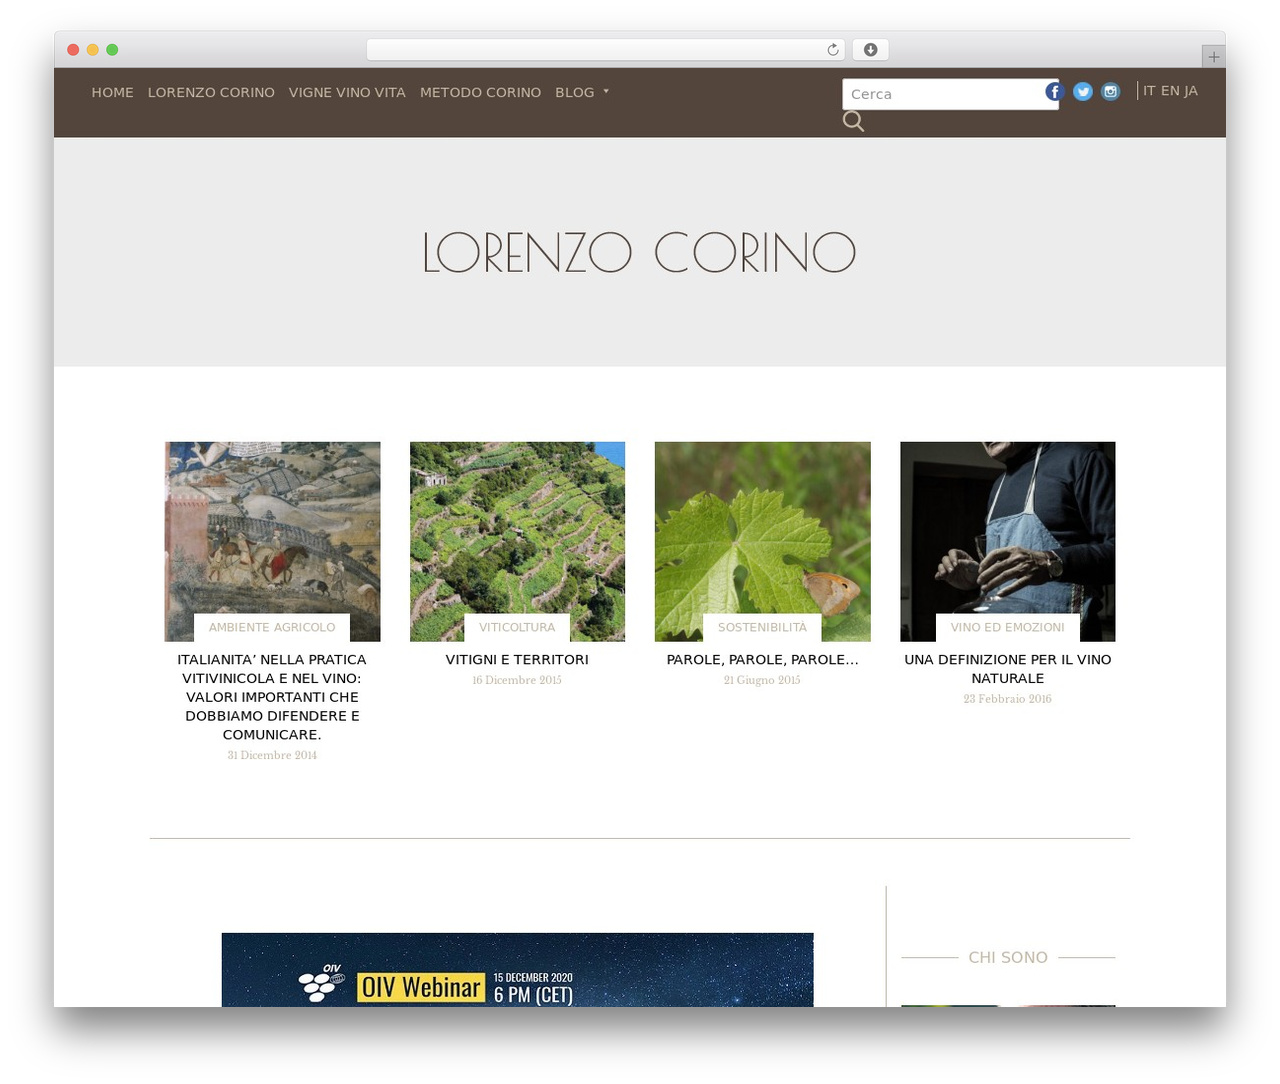Expand the BLOG dropdown arrow

[606, 91]
